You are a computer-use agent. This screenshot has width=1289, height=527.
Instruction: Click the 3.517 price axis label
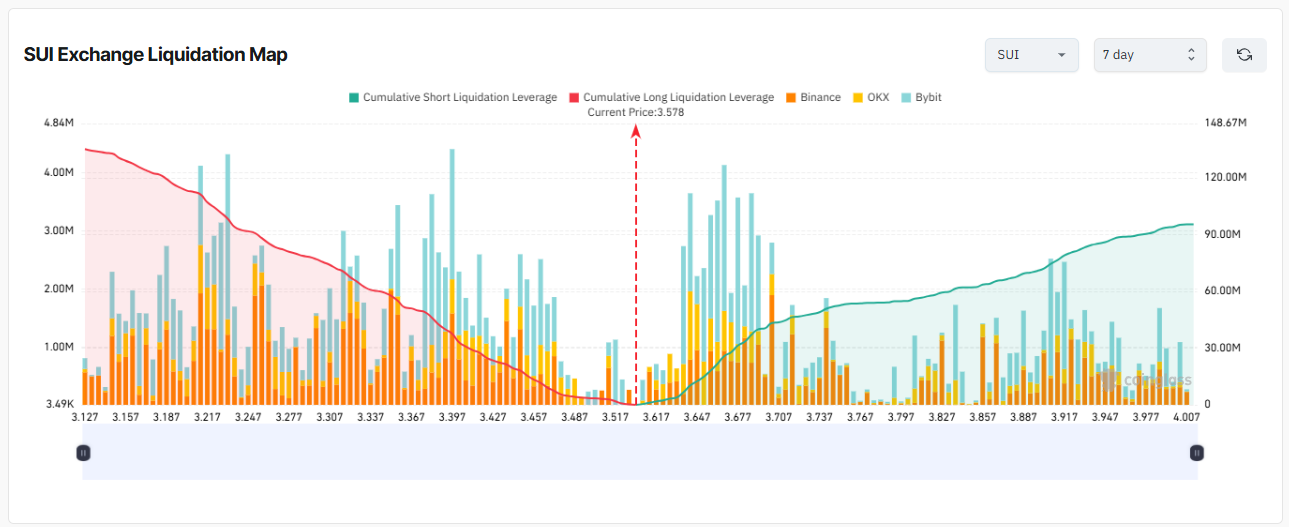pyautogui.click(x=617, y=416)
